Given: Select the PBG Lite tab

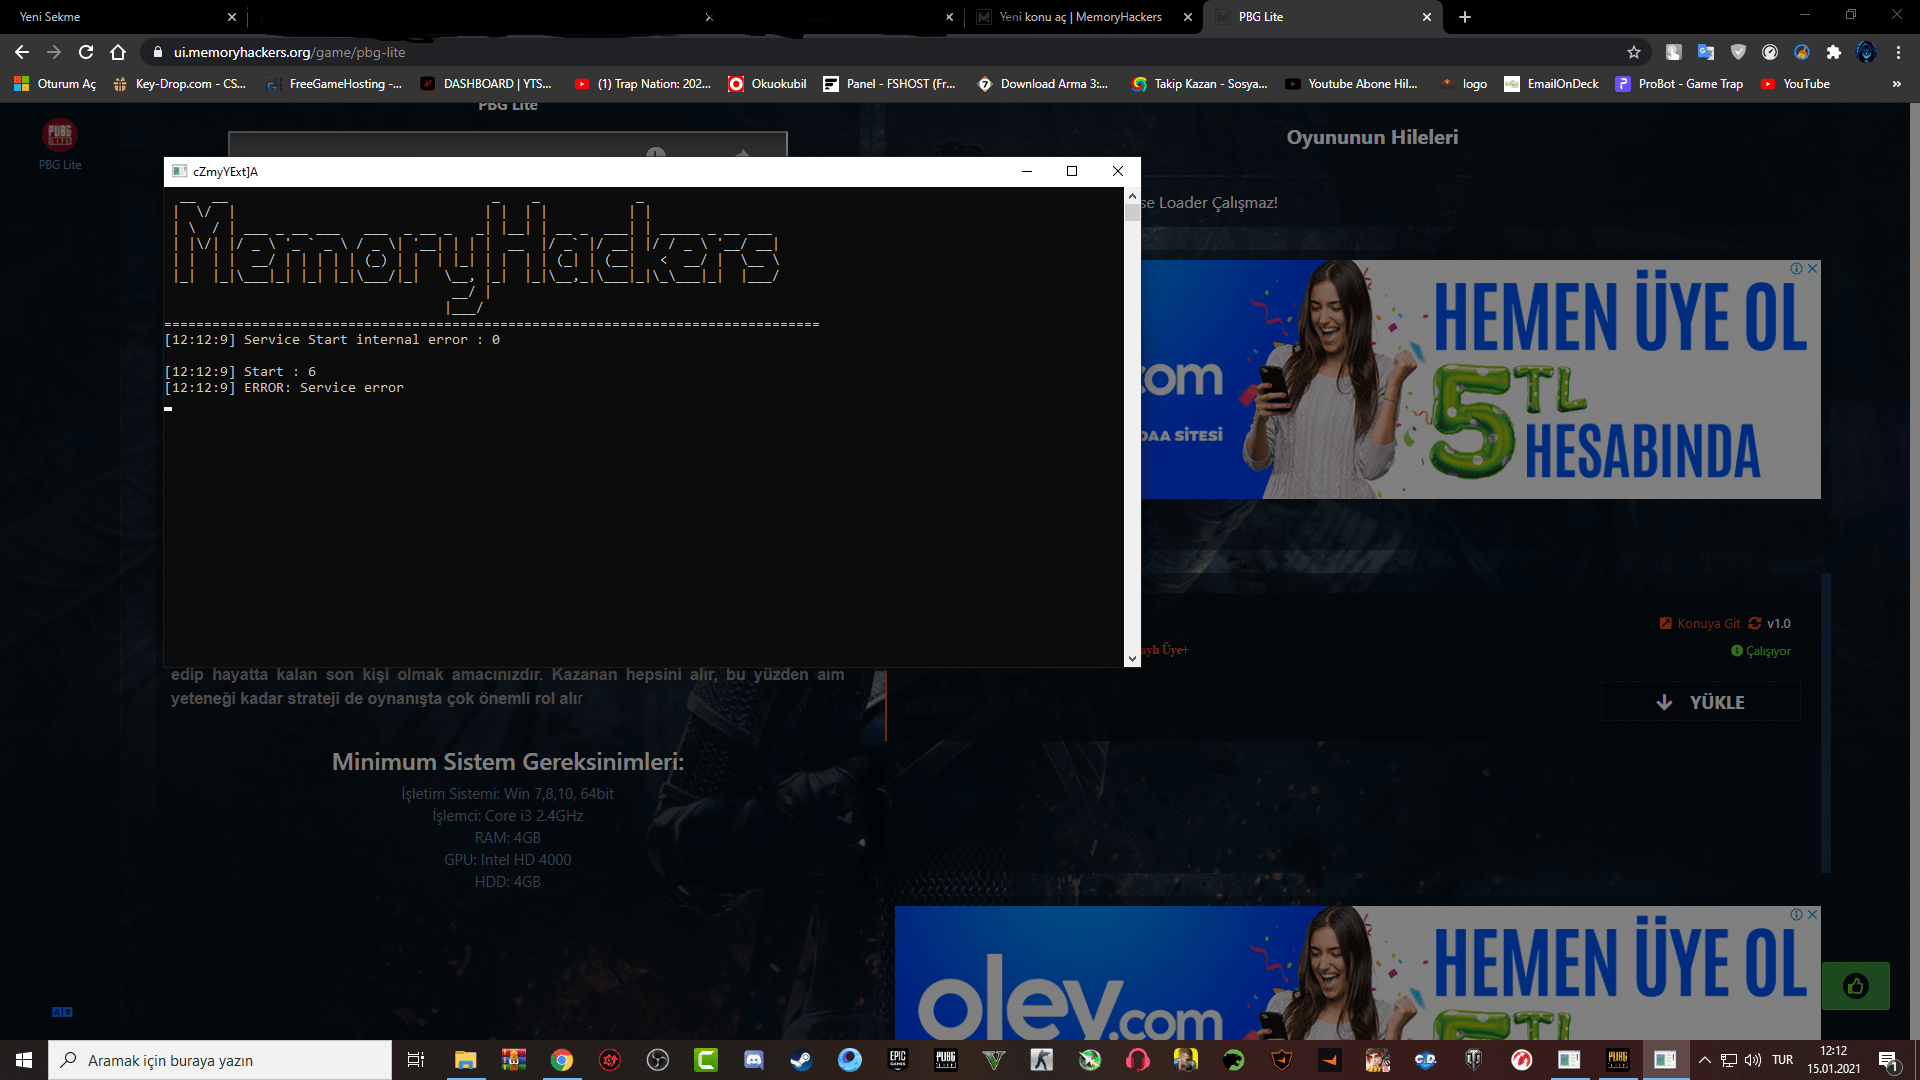Looking at the screenshot, I should (1320, 17).
